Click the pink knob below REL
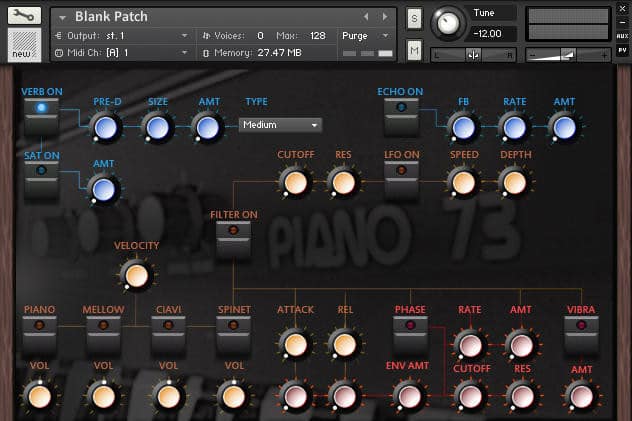This screenshot has height=421, width=632. coord(345,396)
